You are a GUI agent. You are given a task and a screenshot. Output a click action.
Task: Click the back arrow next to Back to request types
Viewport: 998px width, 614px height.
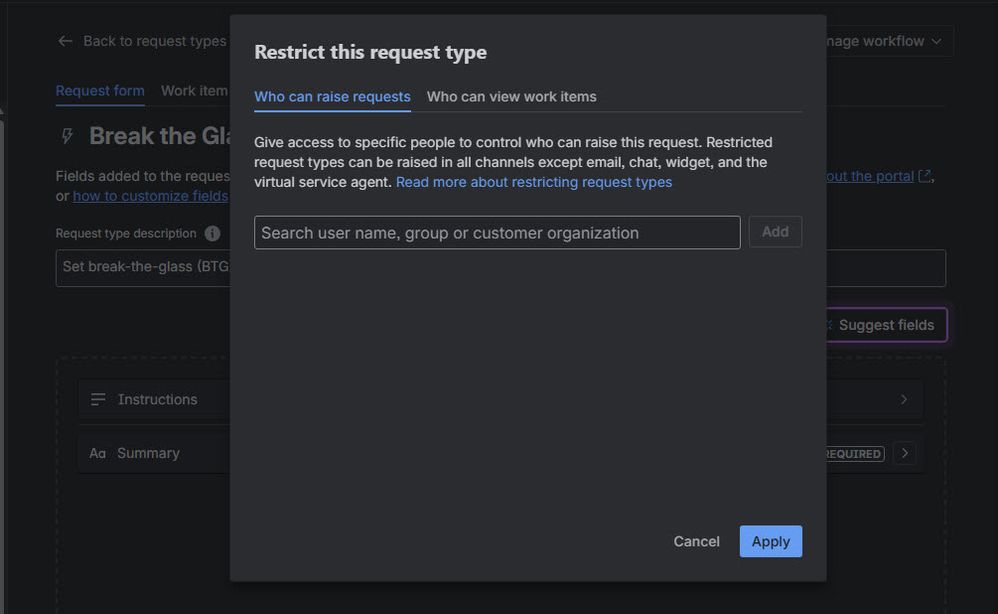pos(64,40)
